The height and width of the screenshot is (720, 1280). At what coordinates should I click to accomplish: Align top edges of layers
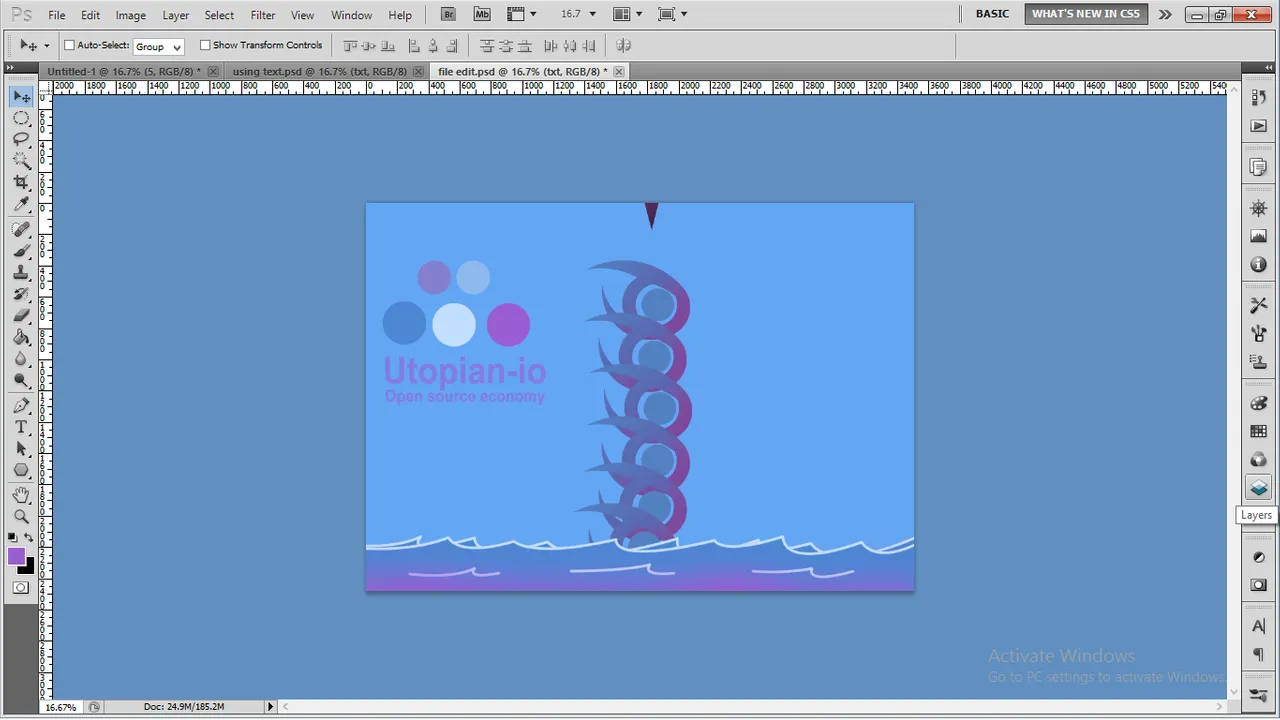(349, 45)
